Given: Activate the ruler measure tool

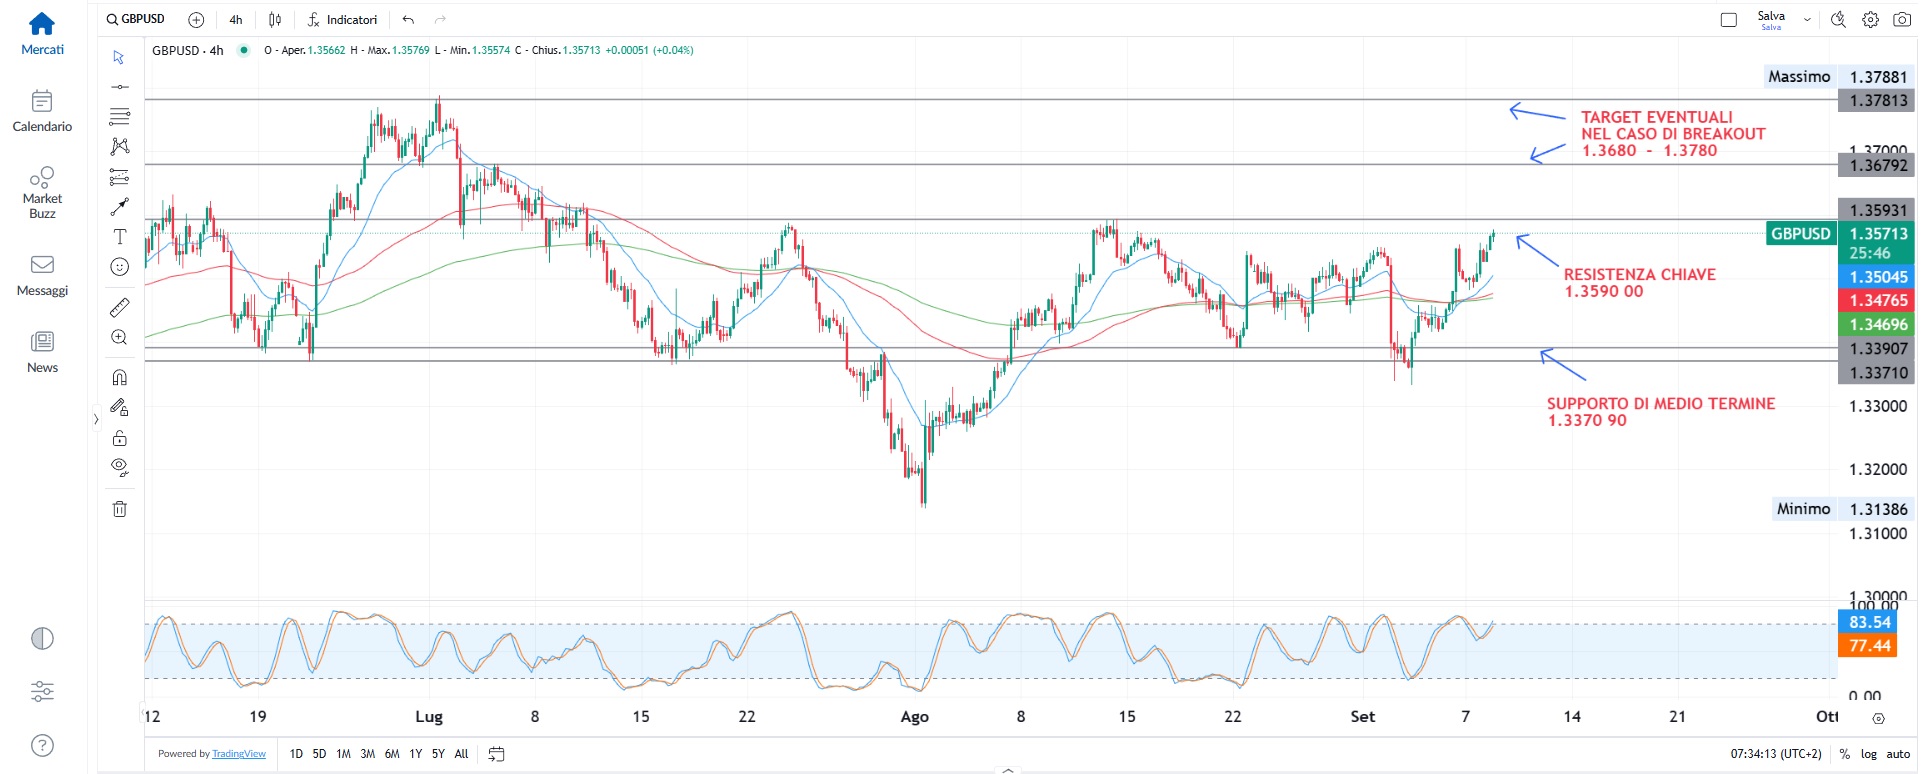Looking at the screenshot, I should tap(119, 307).
